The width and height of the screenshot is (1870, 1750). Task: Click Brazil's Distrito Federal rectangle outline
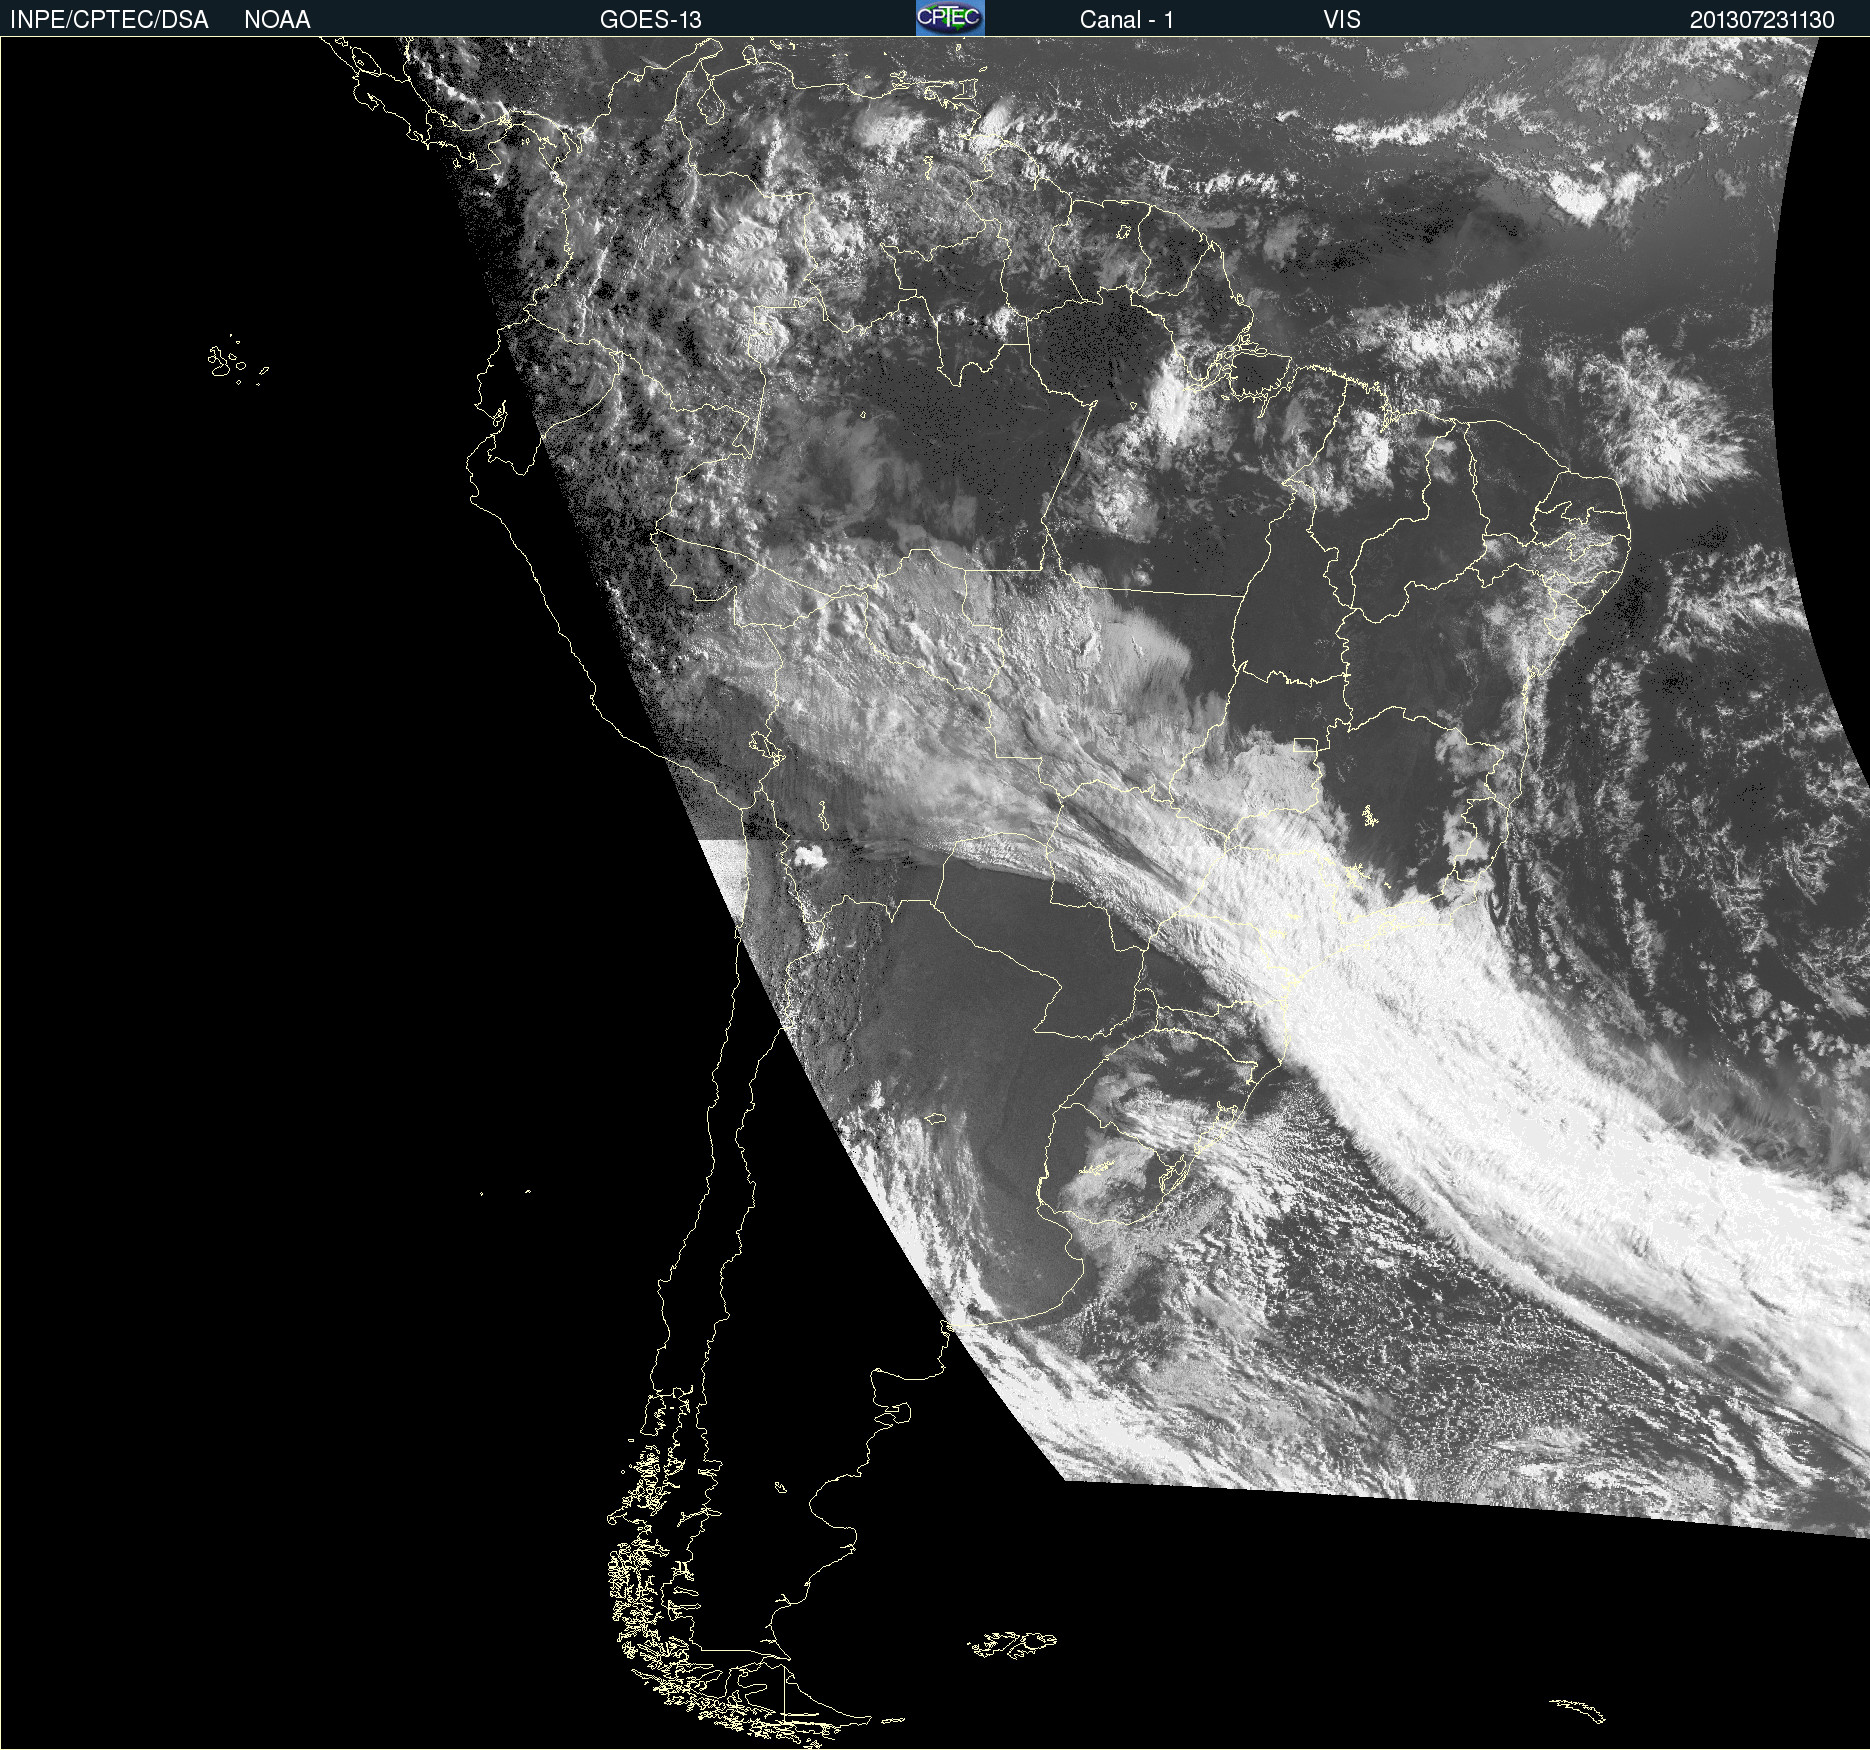[1305, 744]
